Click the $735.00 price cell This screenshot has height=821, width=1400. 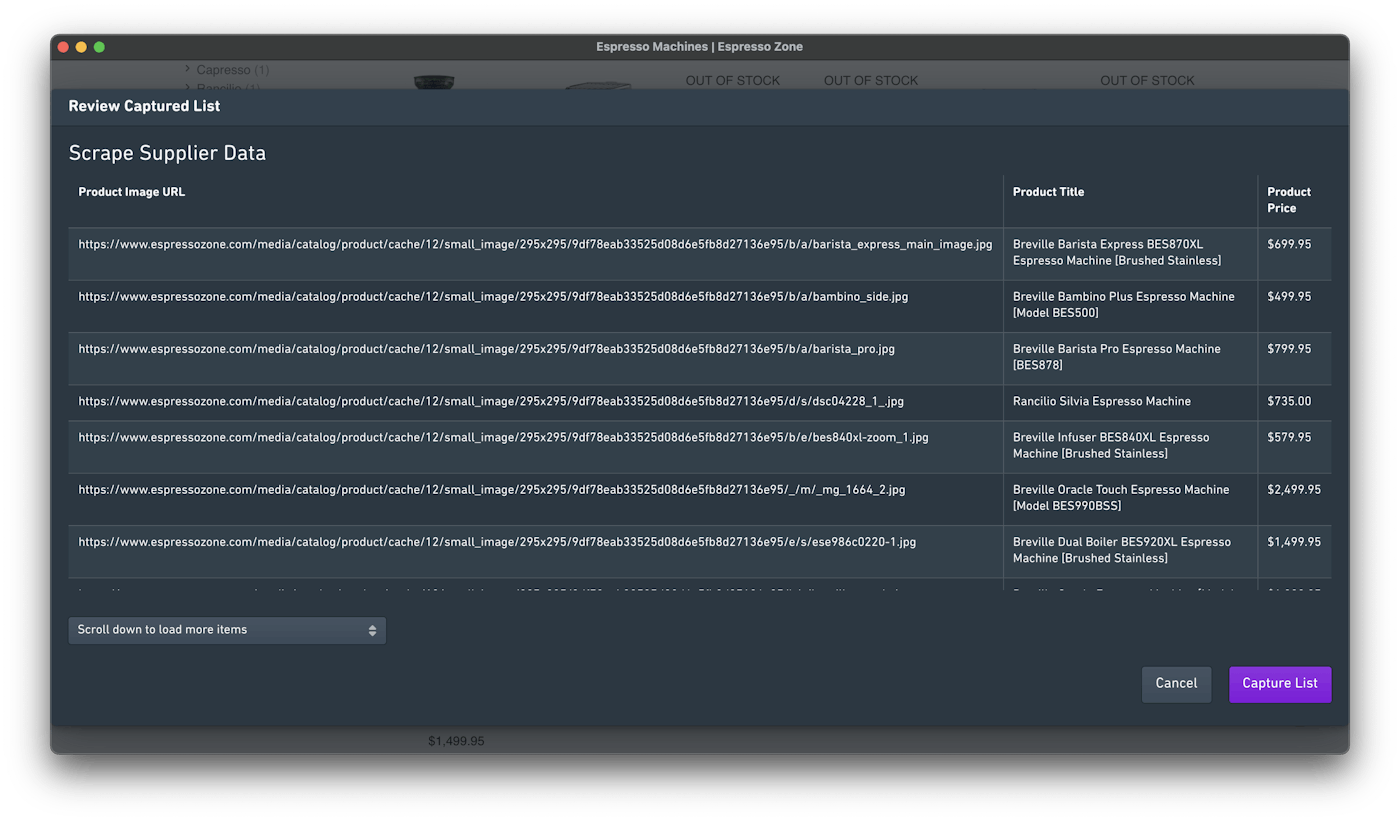pos(1295,403)
